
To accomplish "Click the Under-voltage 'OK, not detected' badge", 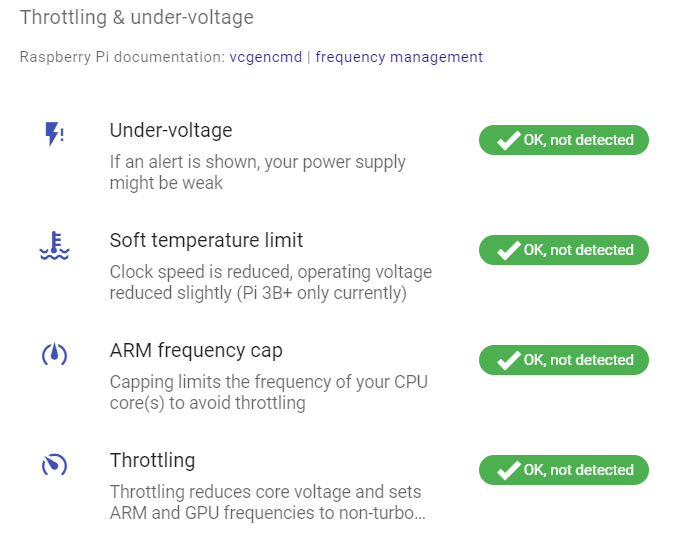I will click(x=564, y=140).
